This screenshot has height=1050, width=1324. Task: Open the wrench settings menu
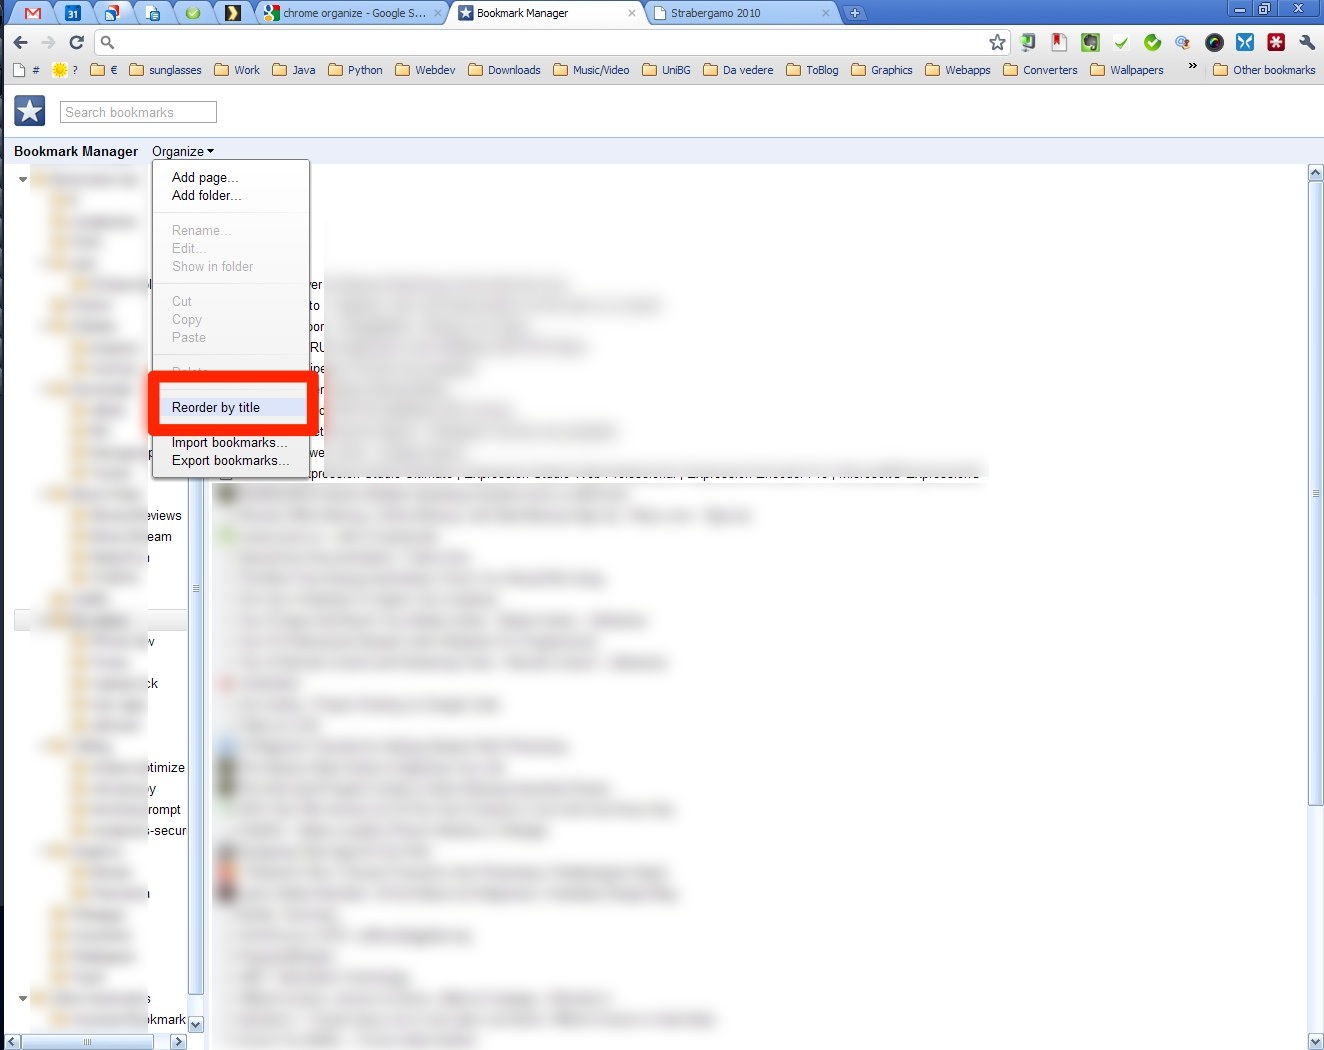click(1306, 42)
